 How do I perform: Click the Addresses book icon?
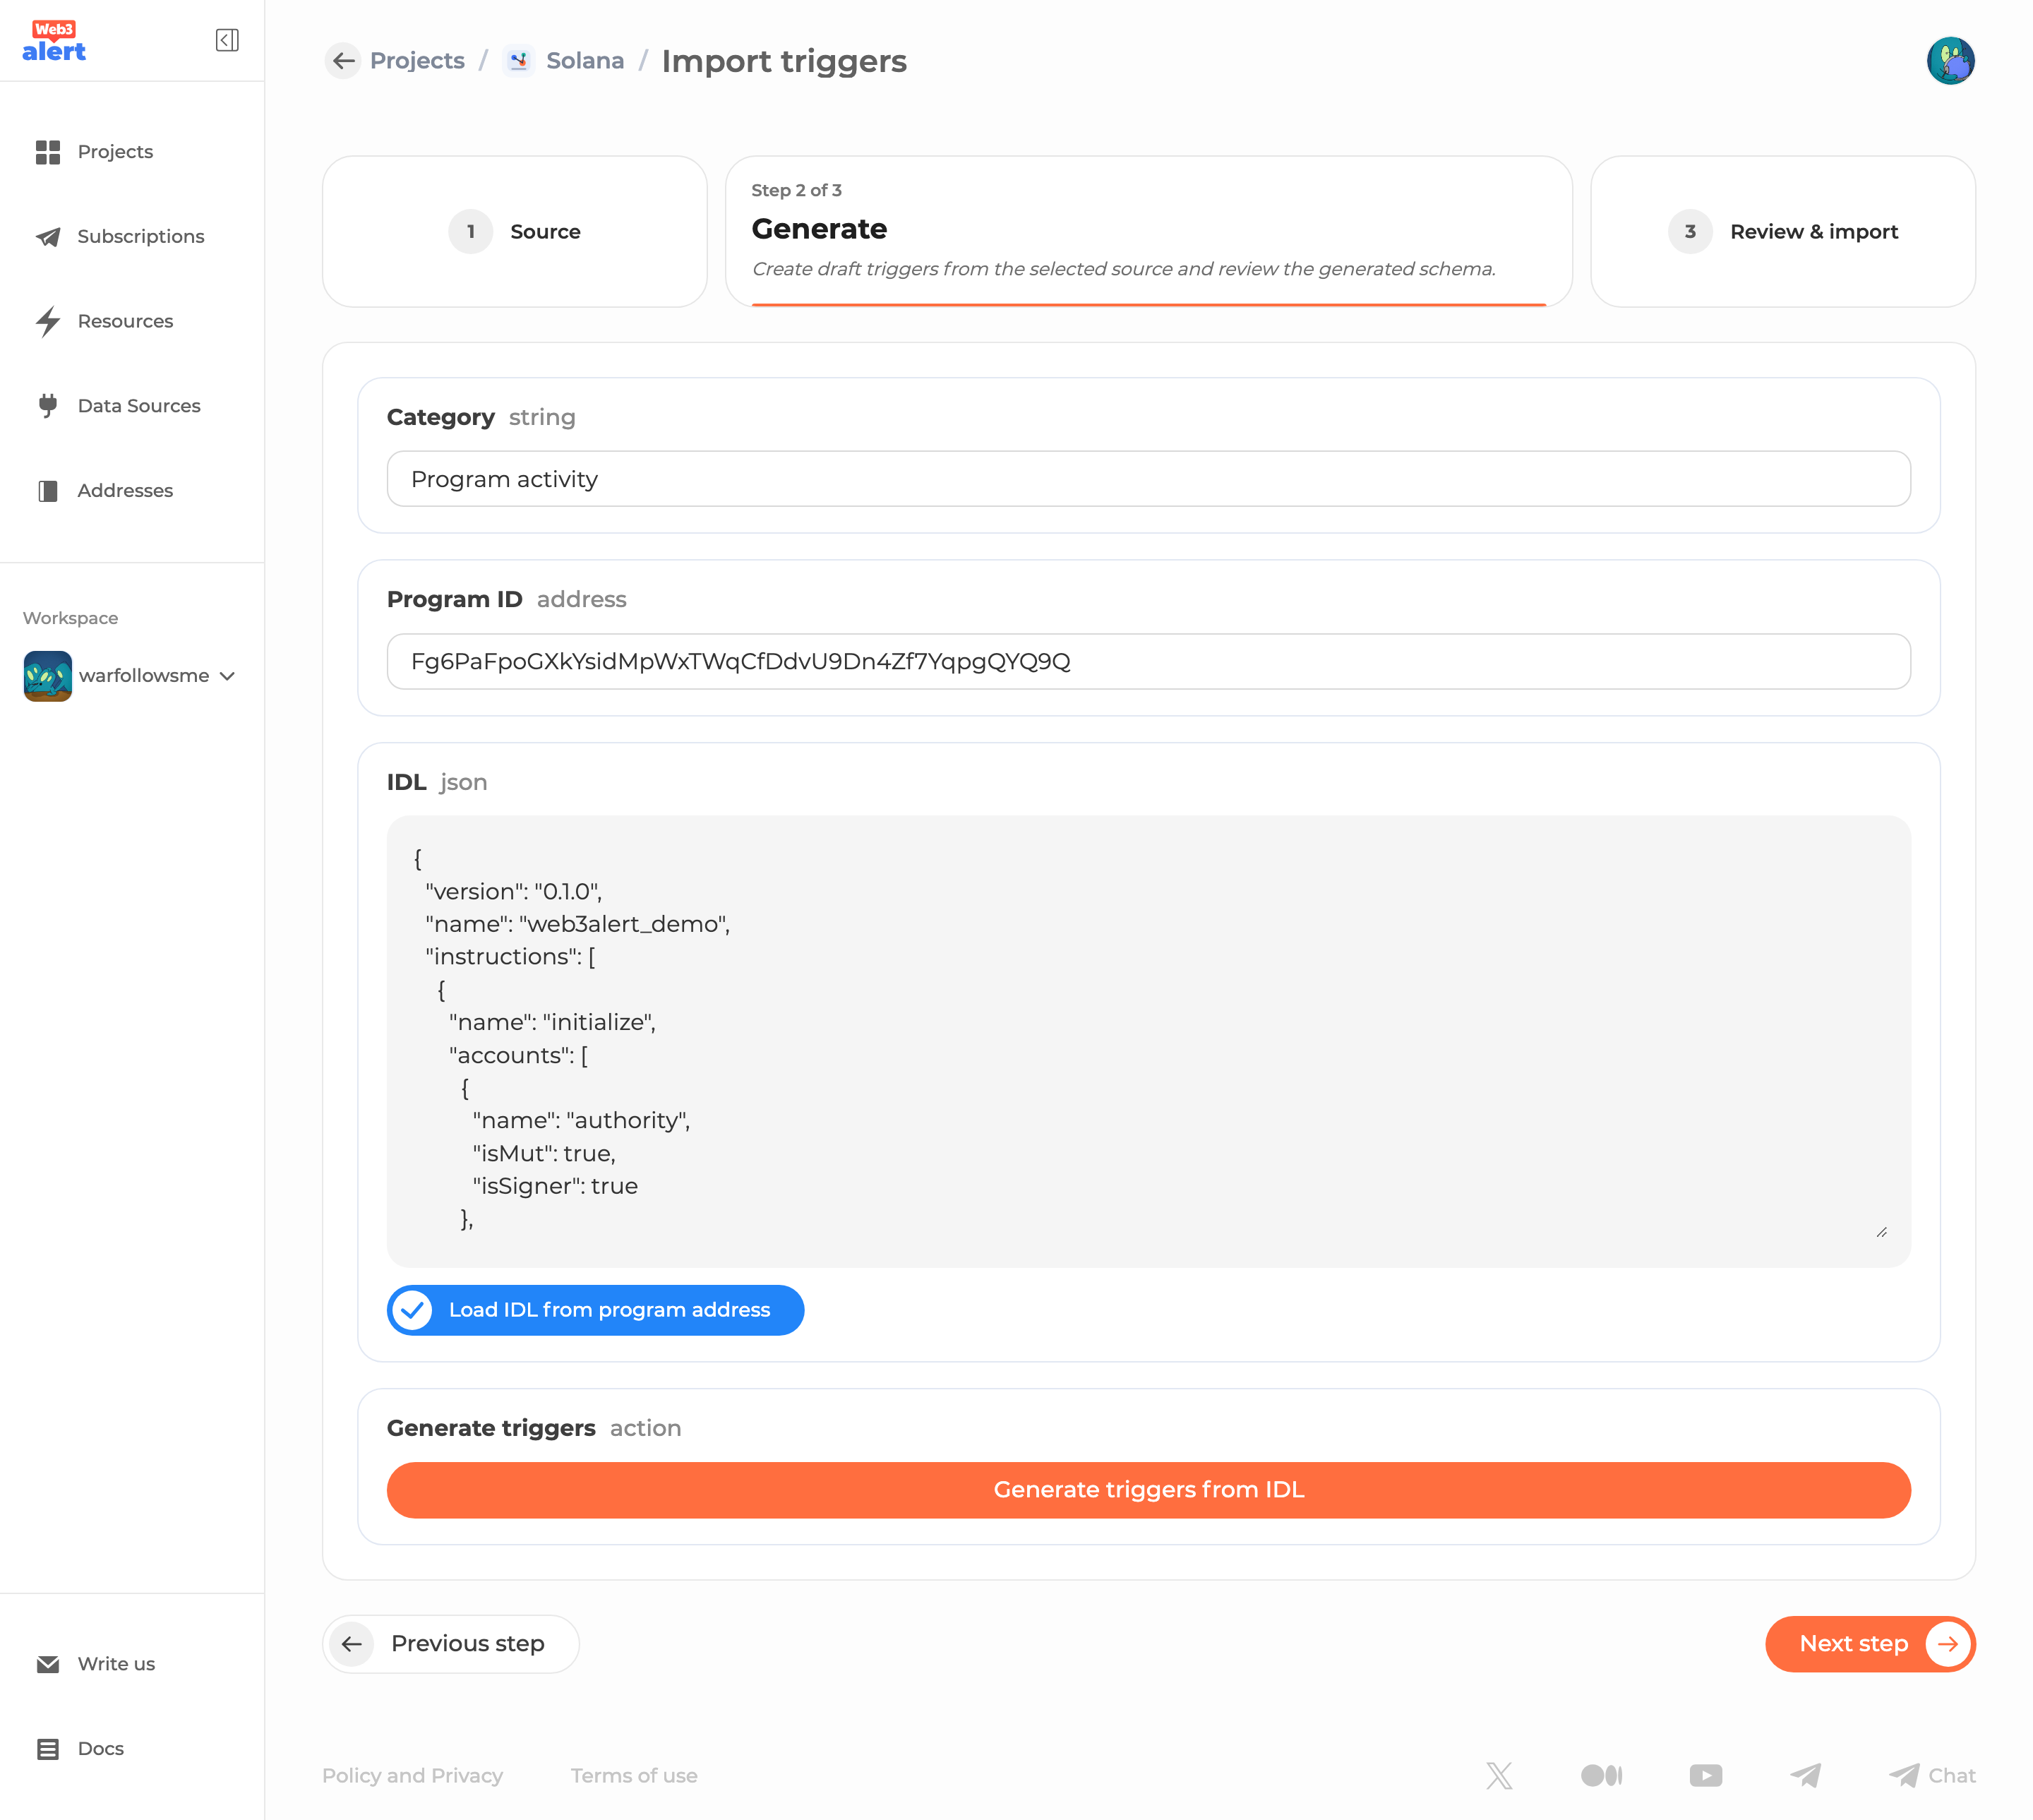point(48,491)
